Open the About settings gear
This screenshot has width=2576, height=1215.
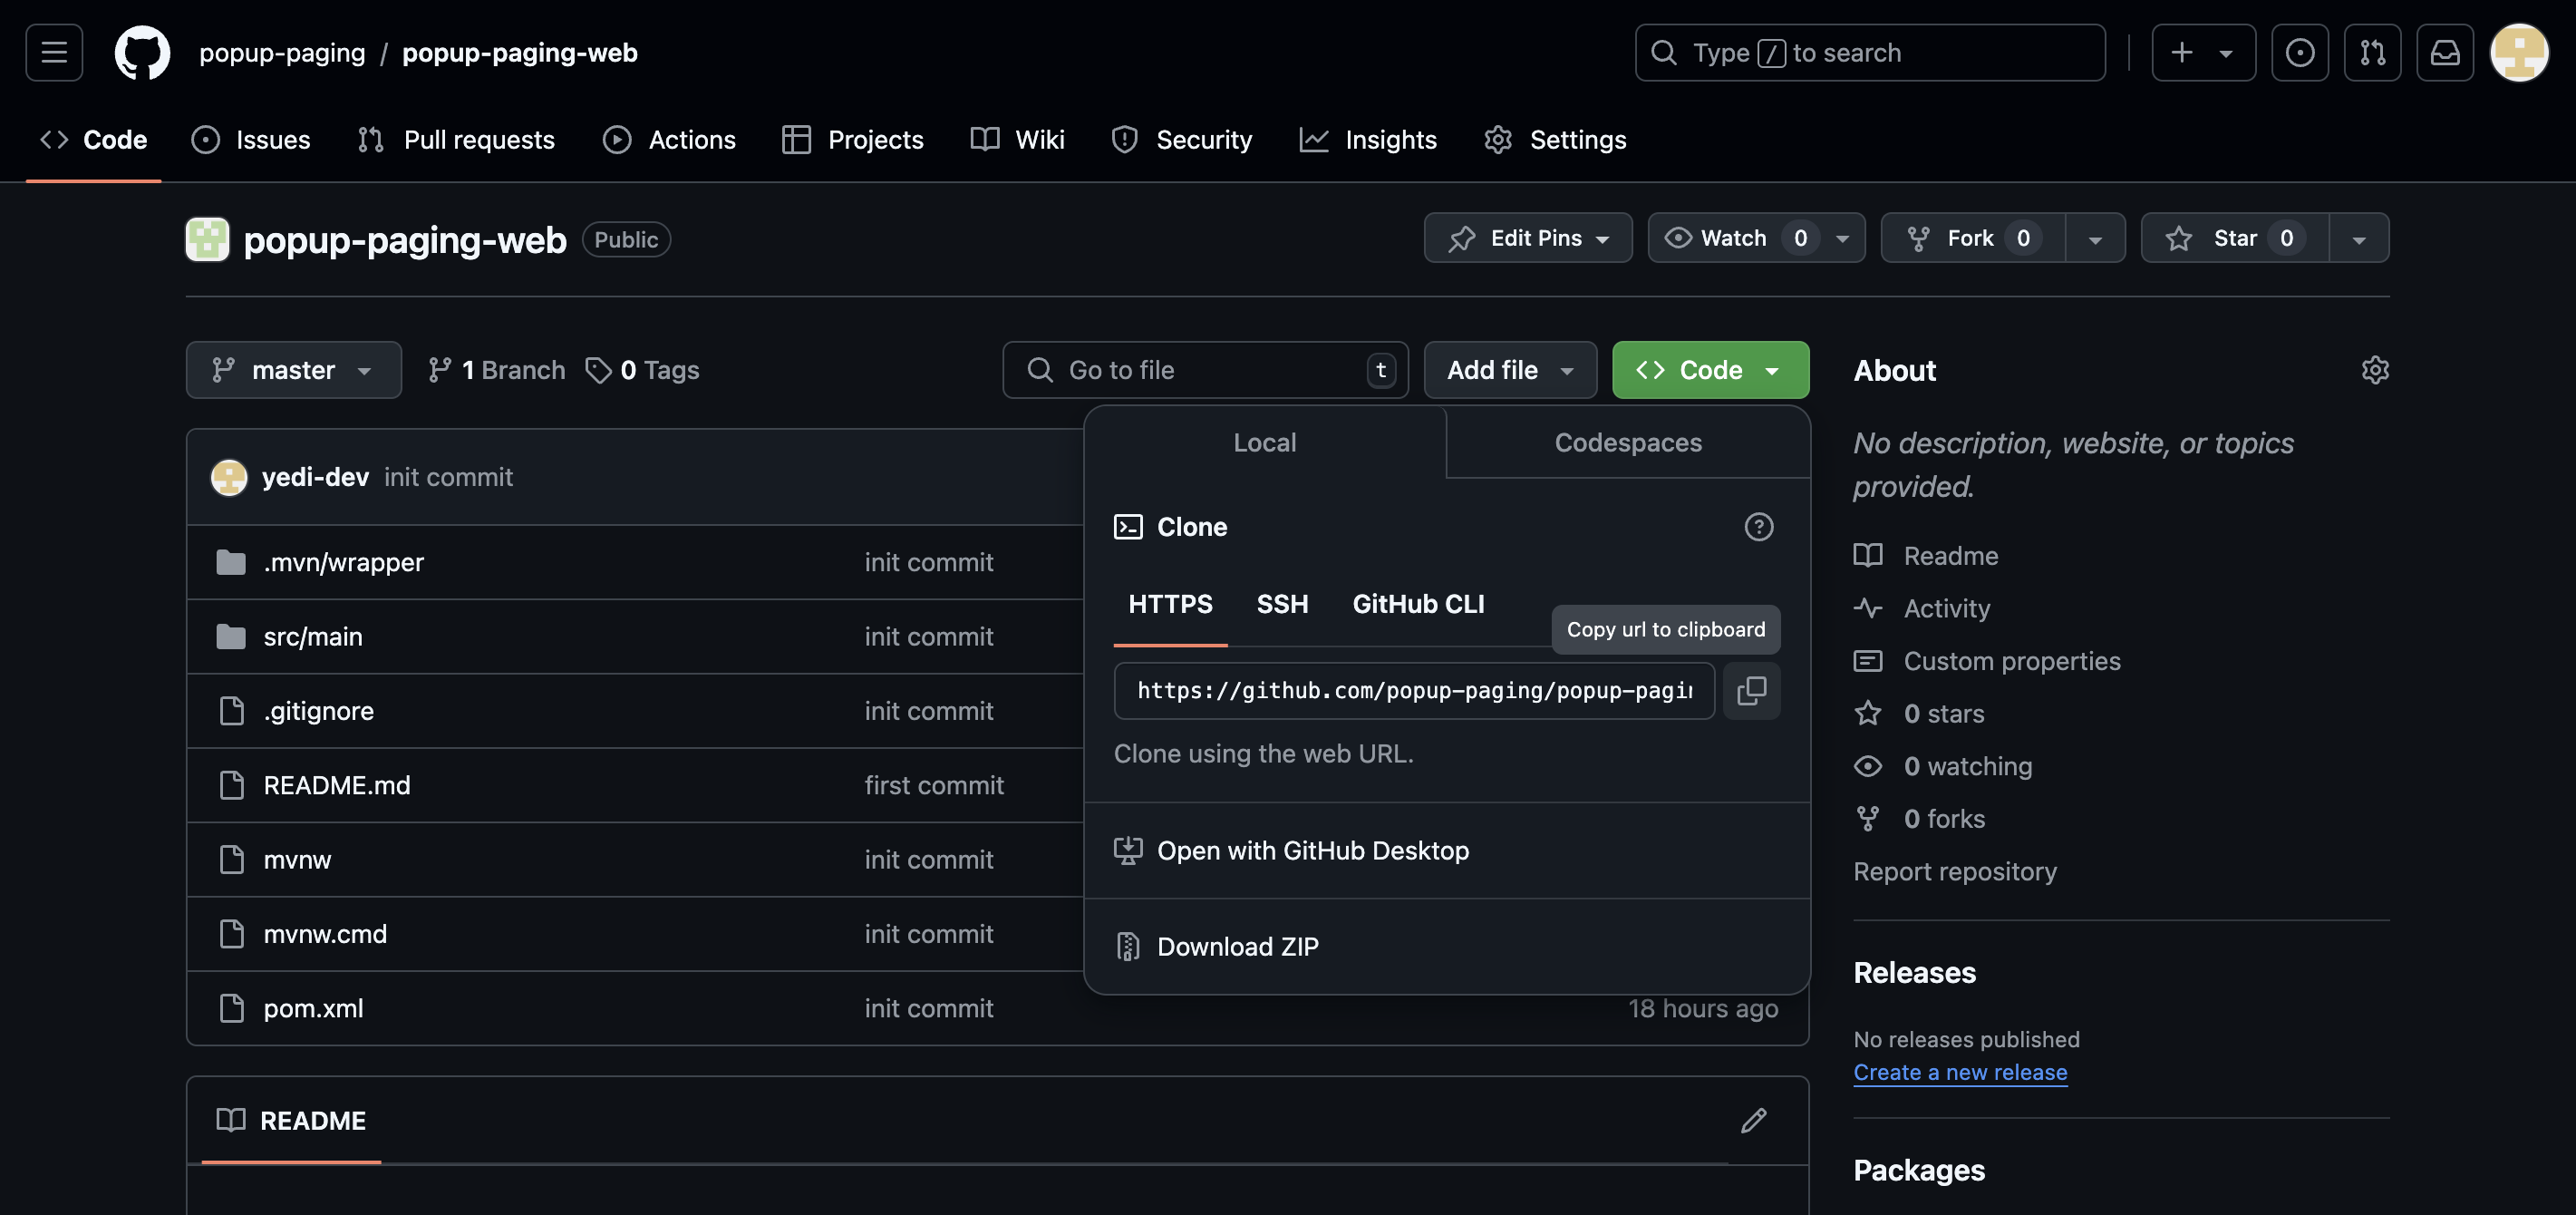2375,370
